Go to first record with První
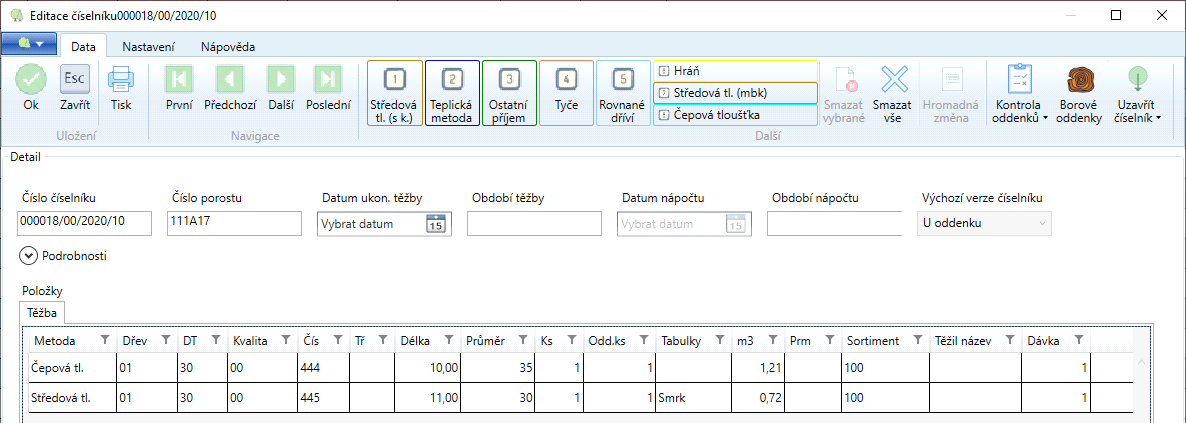Screen dimensions: 1186x423 (179, 79)
